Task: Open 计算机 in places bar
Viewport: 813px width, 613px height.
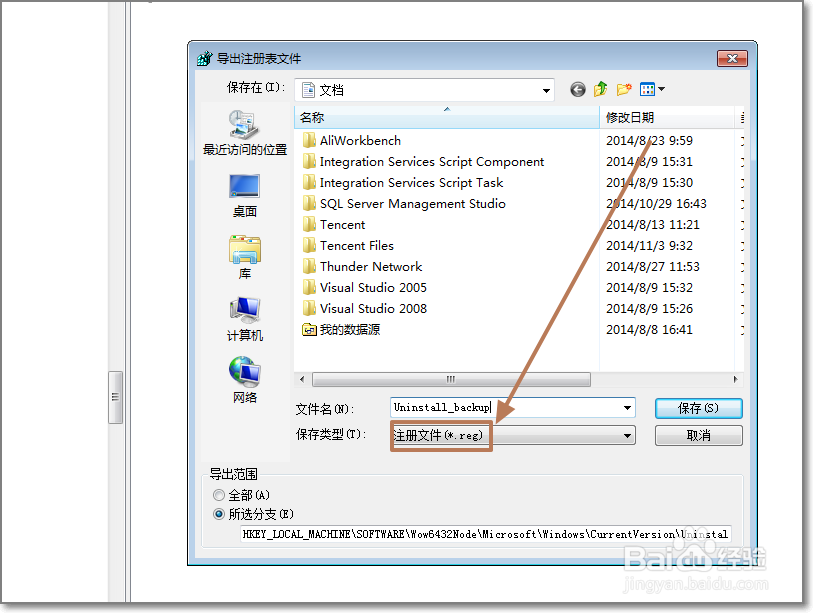Action: (245, 319)
